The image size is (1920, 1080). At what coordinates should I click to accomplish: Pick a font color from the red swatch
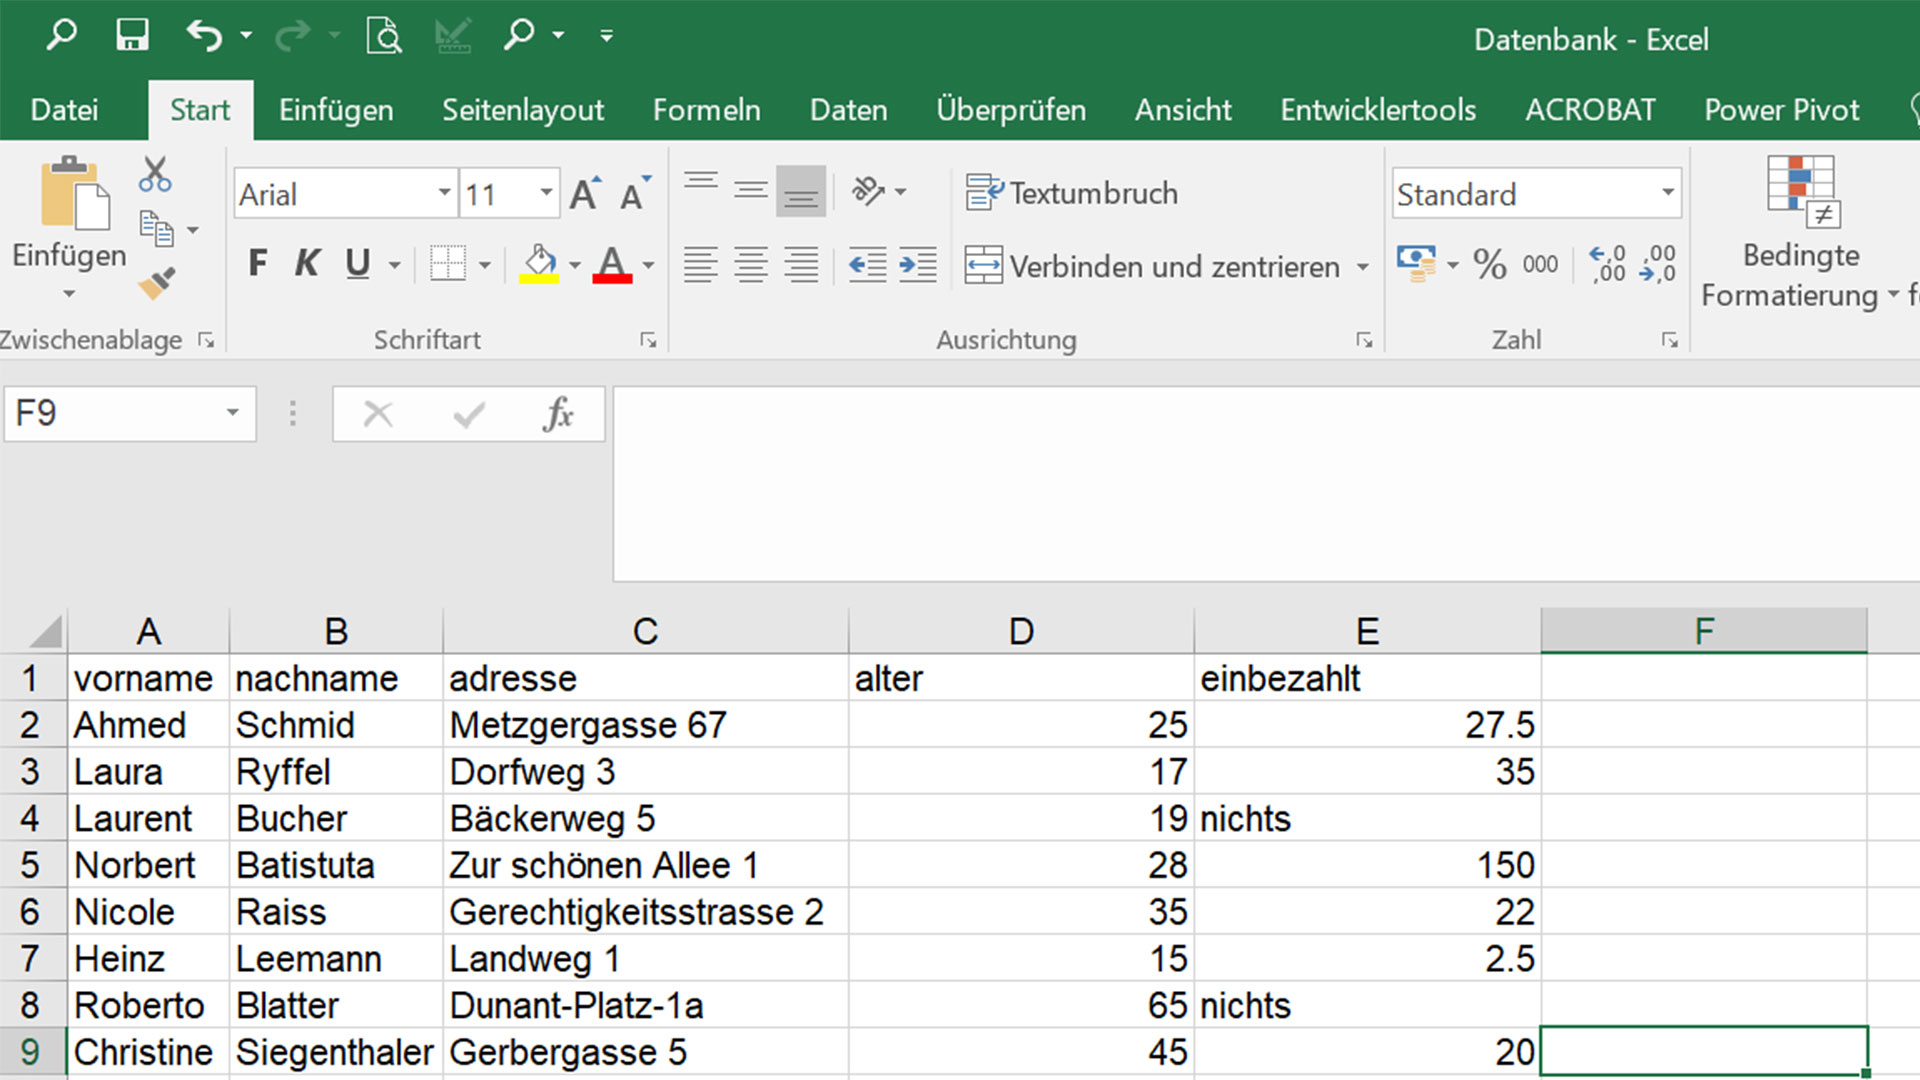click(614, 277)
